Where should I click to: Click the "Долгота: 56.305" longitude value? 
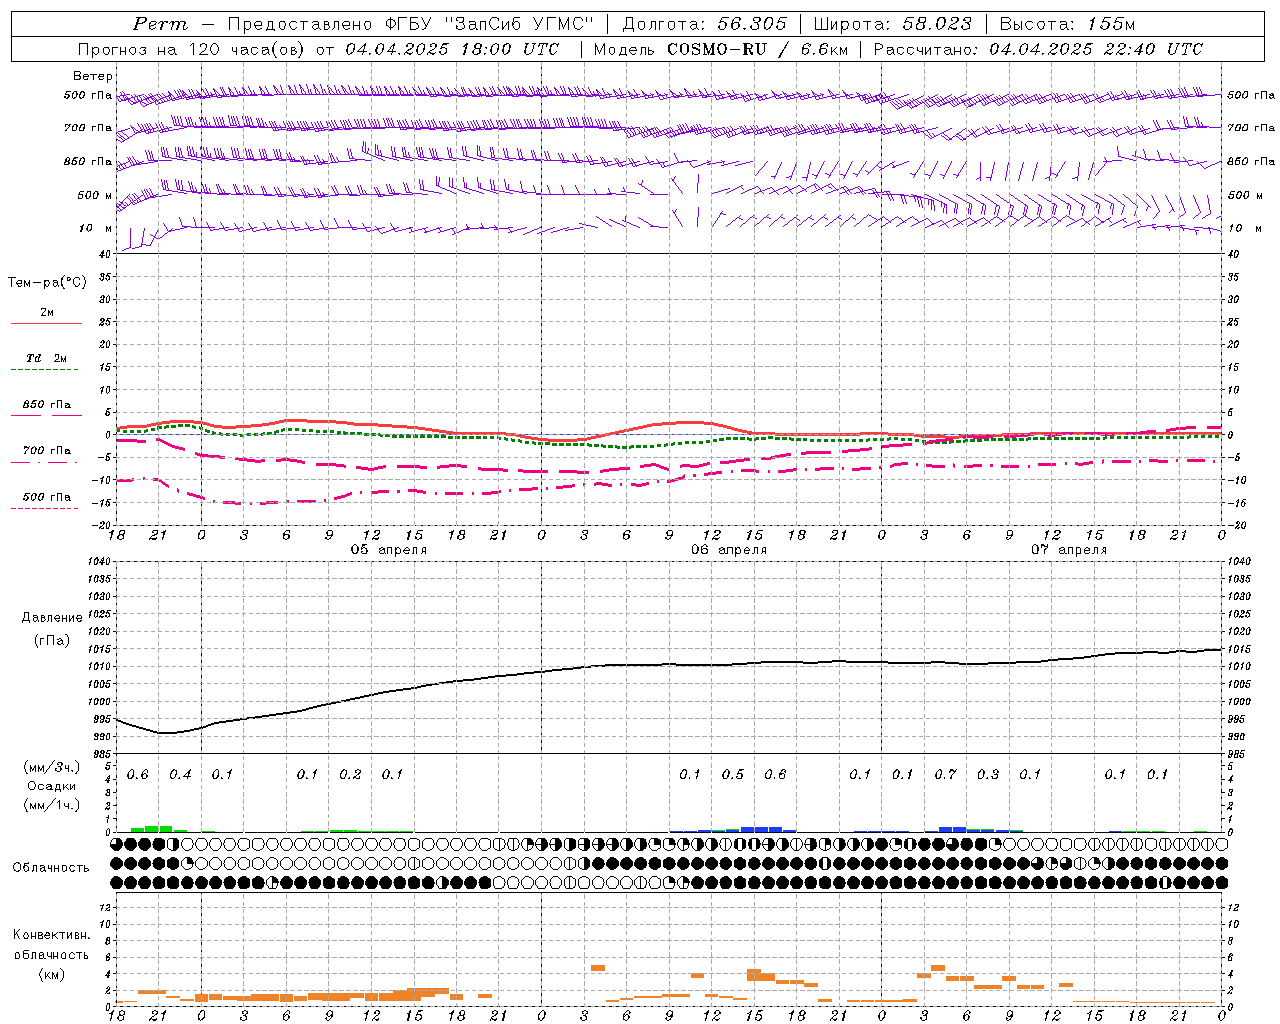(704, 24)
